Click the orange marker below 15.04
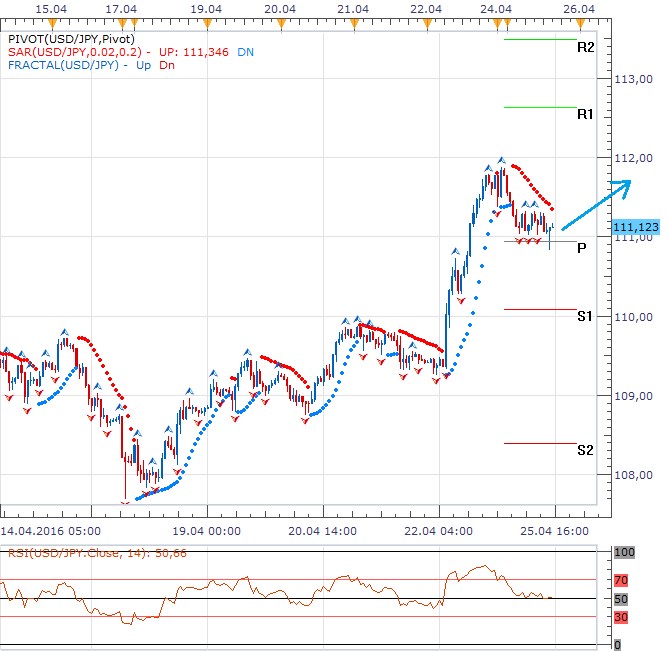 [52, 23]
